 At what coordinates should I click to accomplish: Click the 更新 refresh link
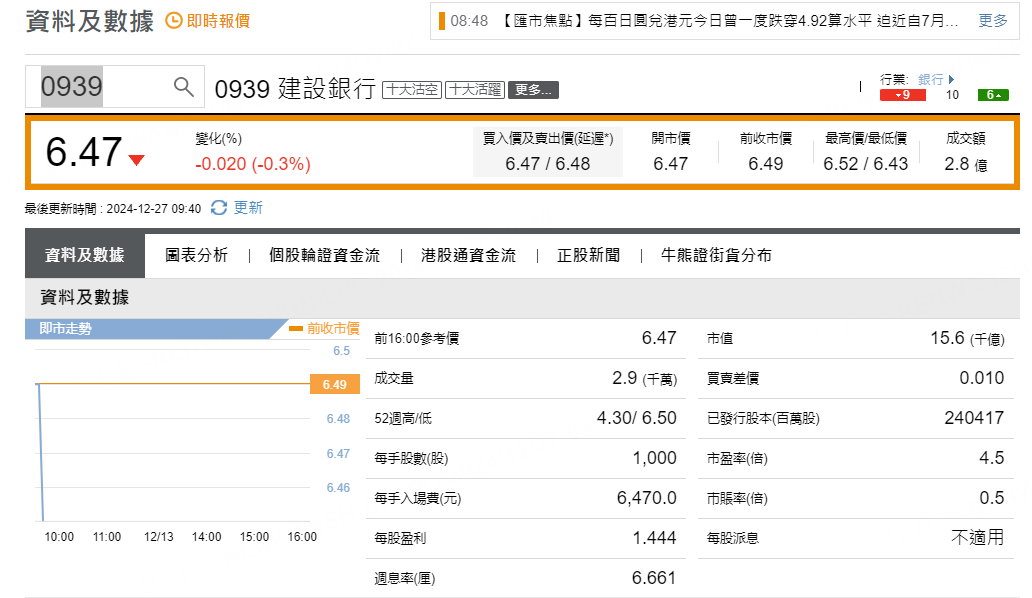click(248, 208)
